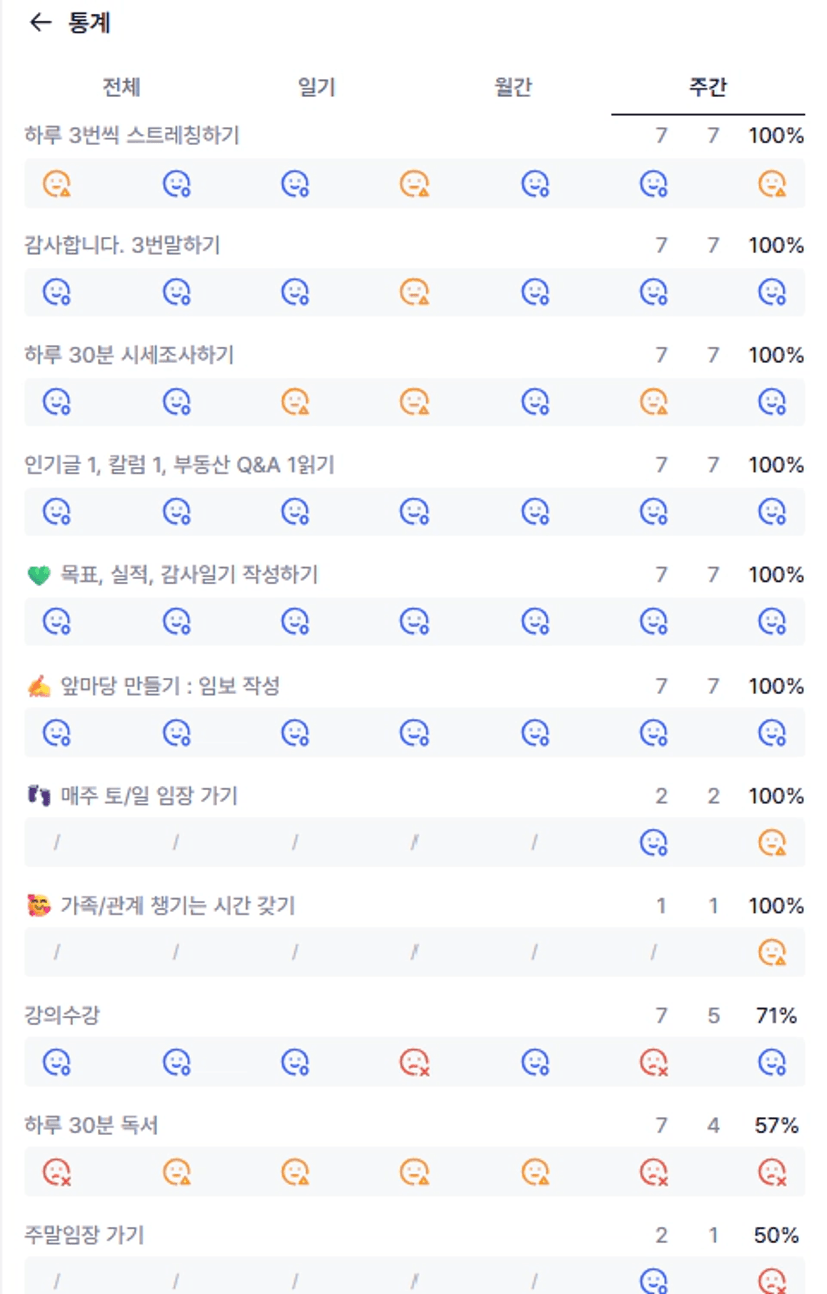The height and width of the screenshot is (1294, 827).
Task: Click the blue face in 매주 토/일 임장 row
Action: pyautogui.click(x=653, y=843)
